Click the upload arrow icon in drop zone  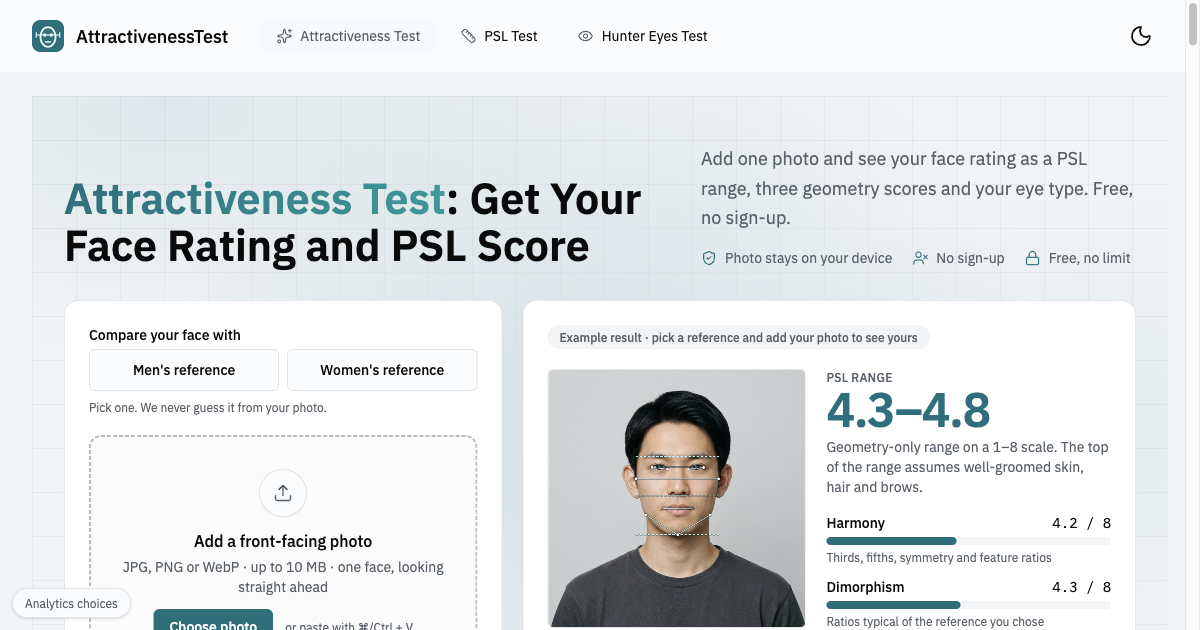(x=283, y=493)
